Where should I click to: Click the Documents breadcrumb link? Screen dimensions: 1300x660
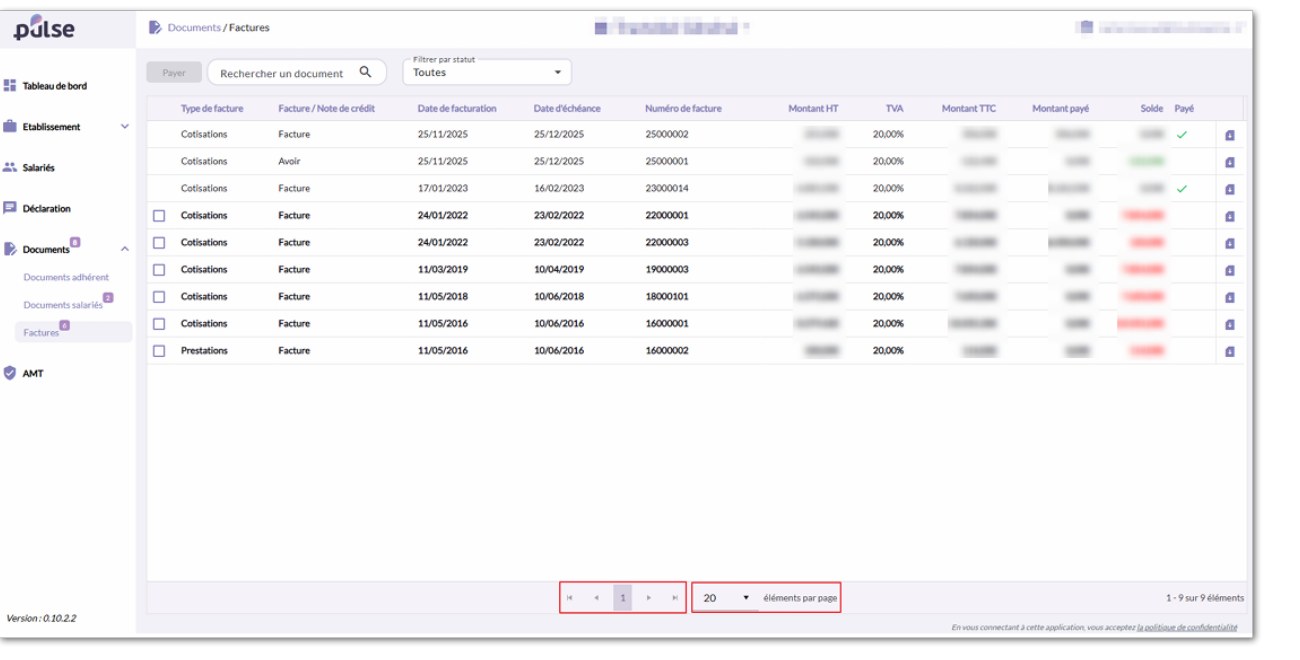pyautogui.click(x=194, y=28)
